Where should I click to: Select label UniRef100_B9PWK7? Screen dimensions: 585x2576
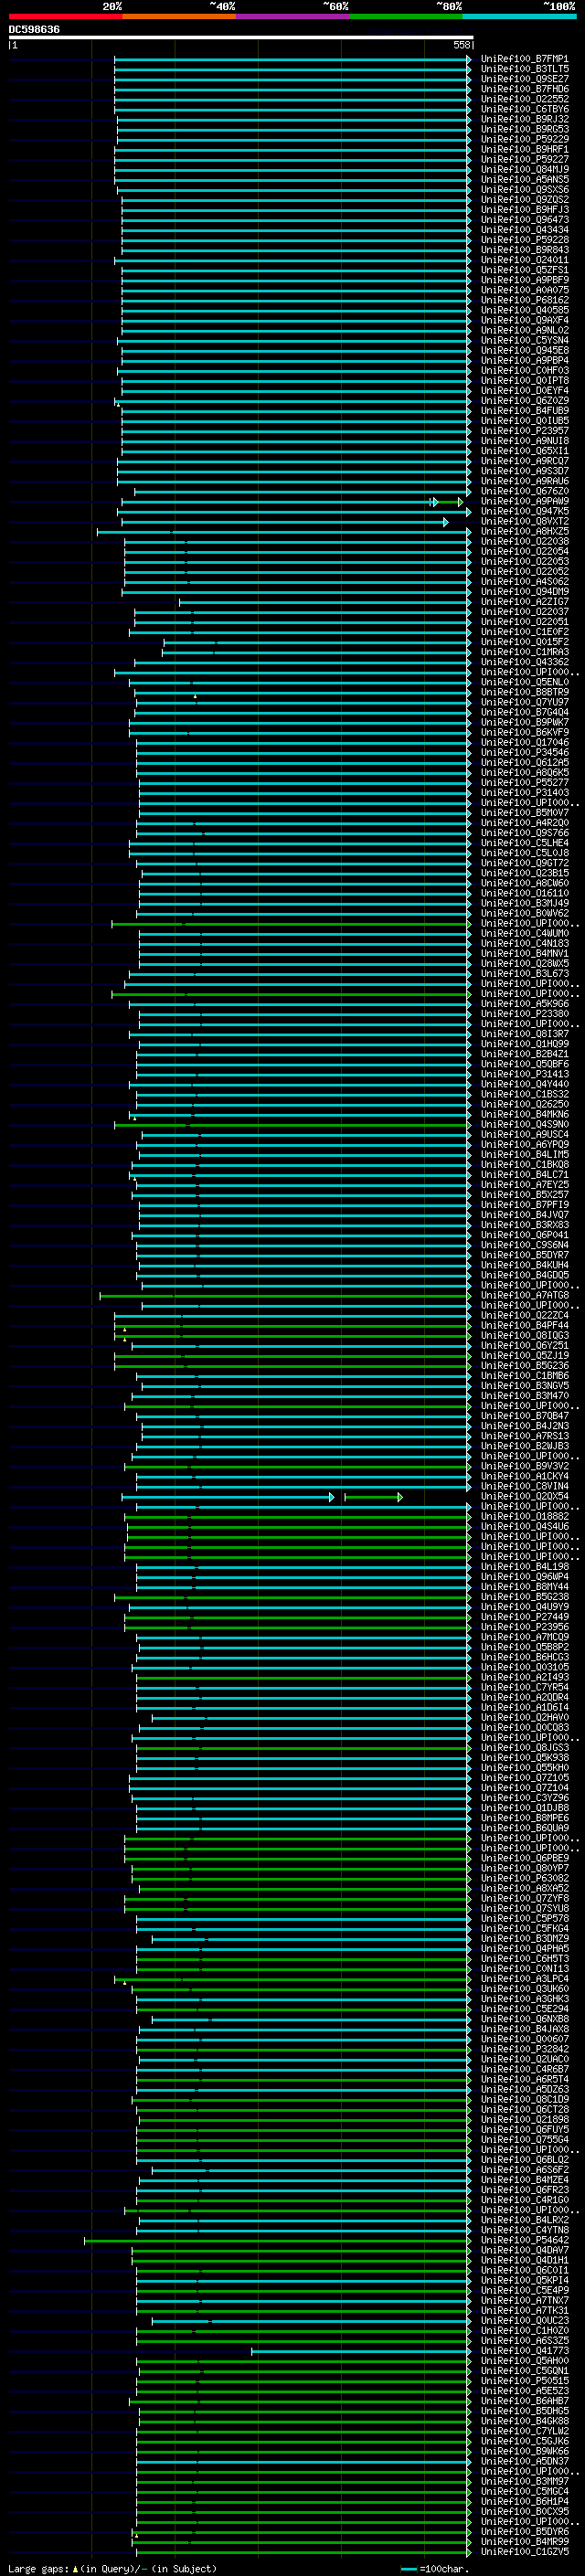tap(524, 722)
